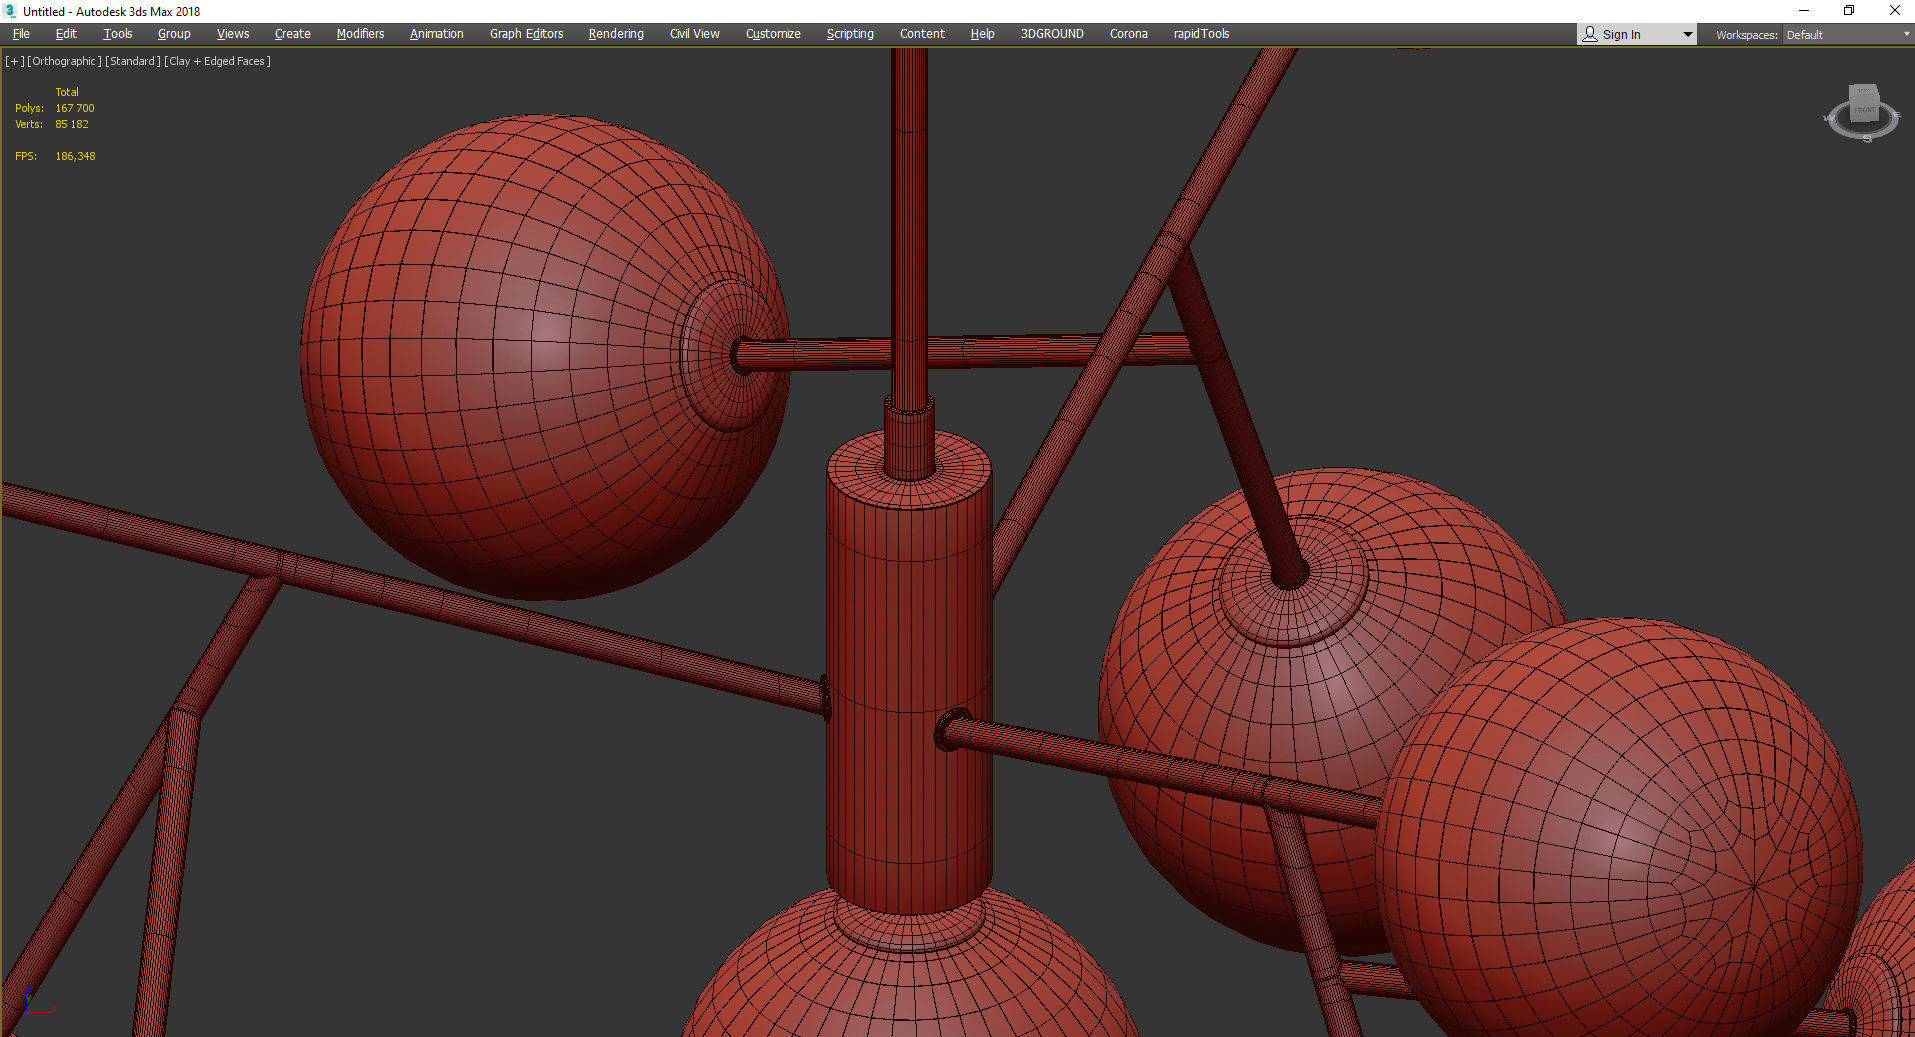The image size is (1915, 1037).
Task: Open the Scripting menu
Action: coord(850,34)
